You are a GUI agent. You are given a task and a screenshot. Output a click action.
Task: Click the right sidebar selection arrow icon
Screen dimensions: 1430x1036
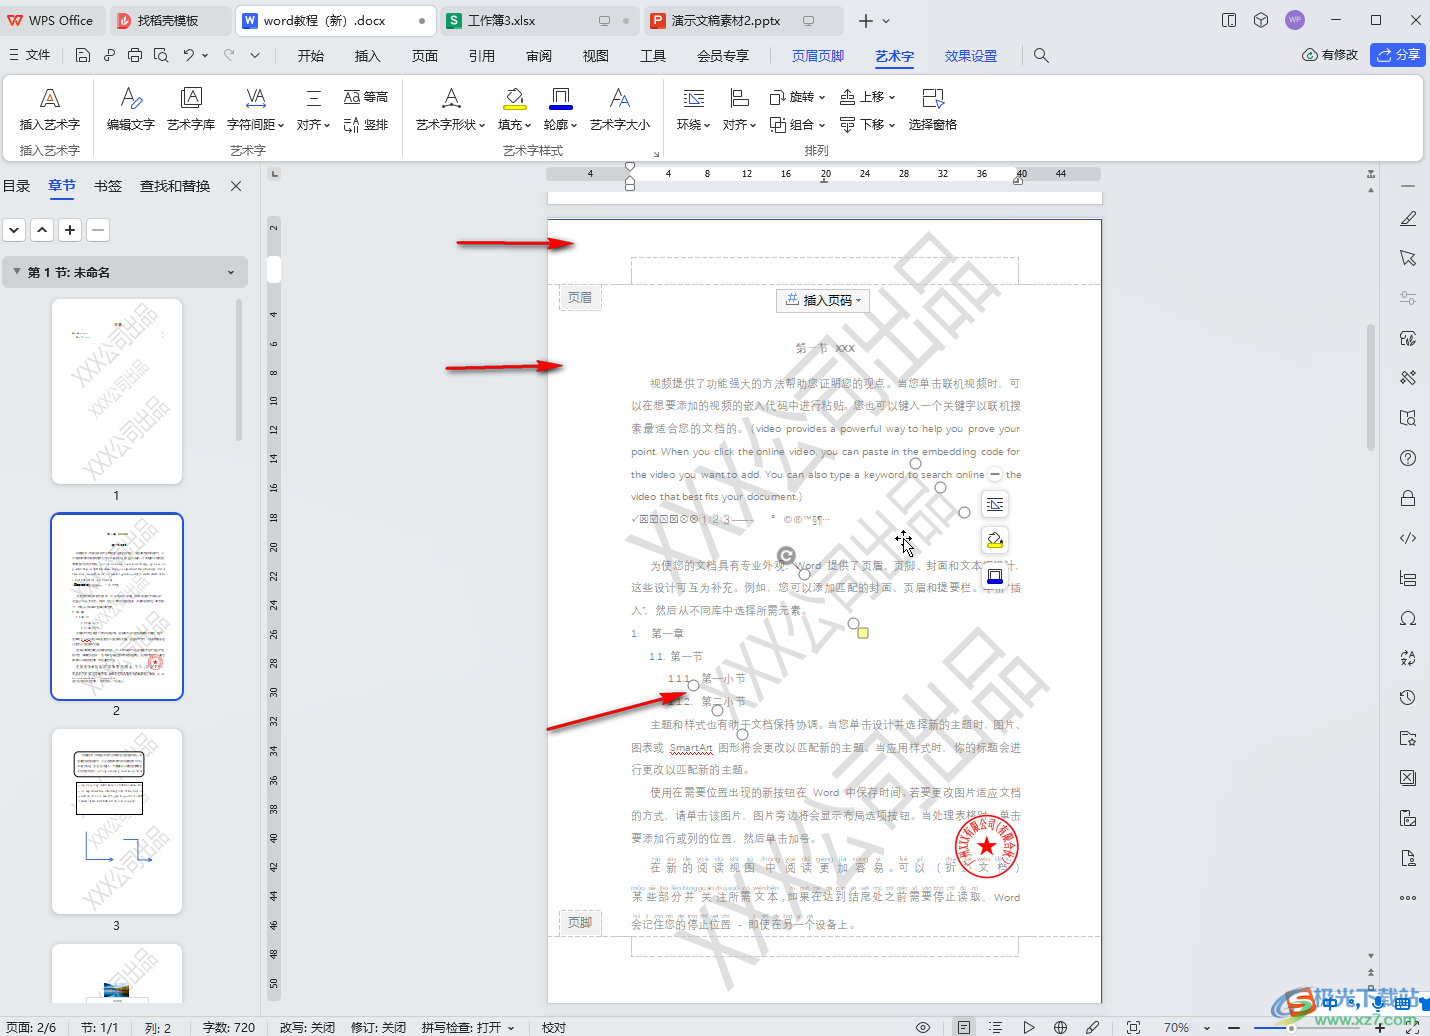[x=1408, y=258]
